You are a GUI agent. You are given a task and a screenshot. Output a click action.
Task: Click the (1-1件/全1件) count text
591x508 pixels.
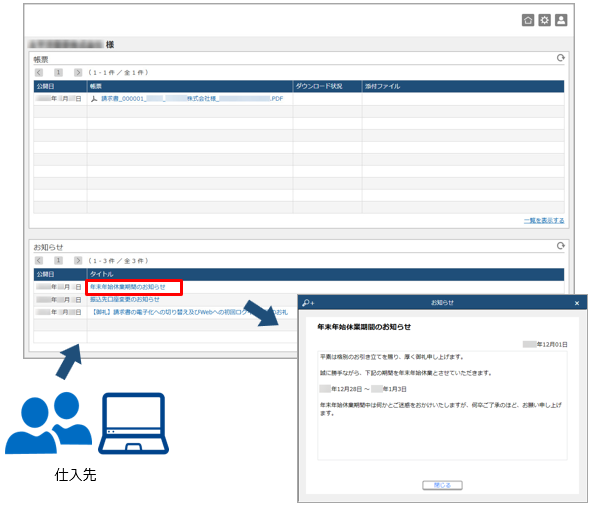tap(118, 72)
